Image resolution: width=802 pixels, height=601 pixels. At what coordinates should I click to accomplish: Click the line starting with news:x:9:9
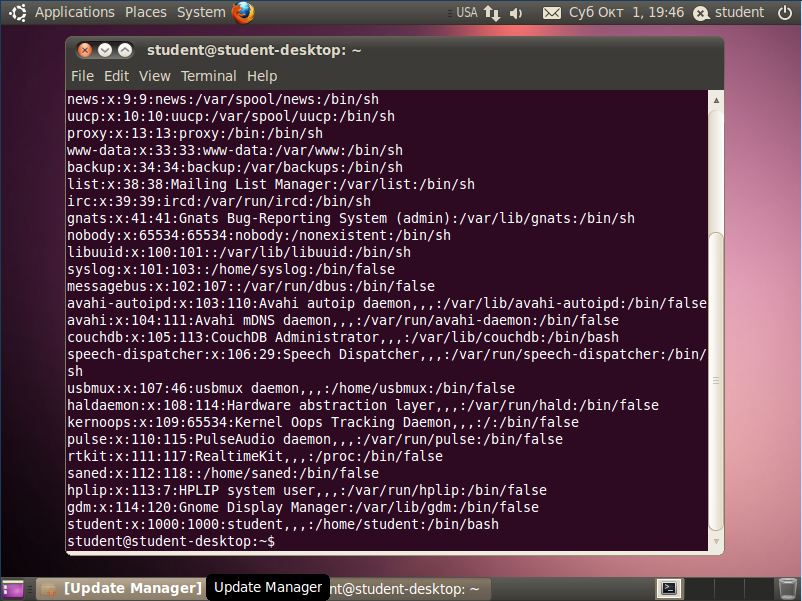(223, 99)
